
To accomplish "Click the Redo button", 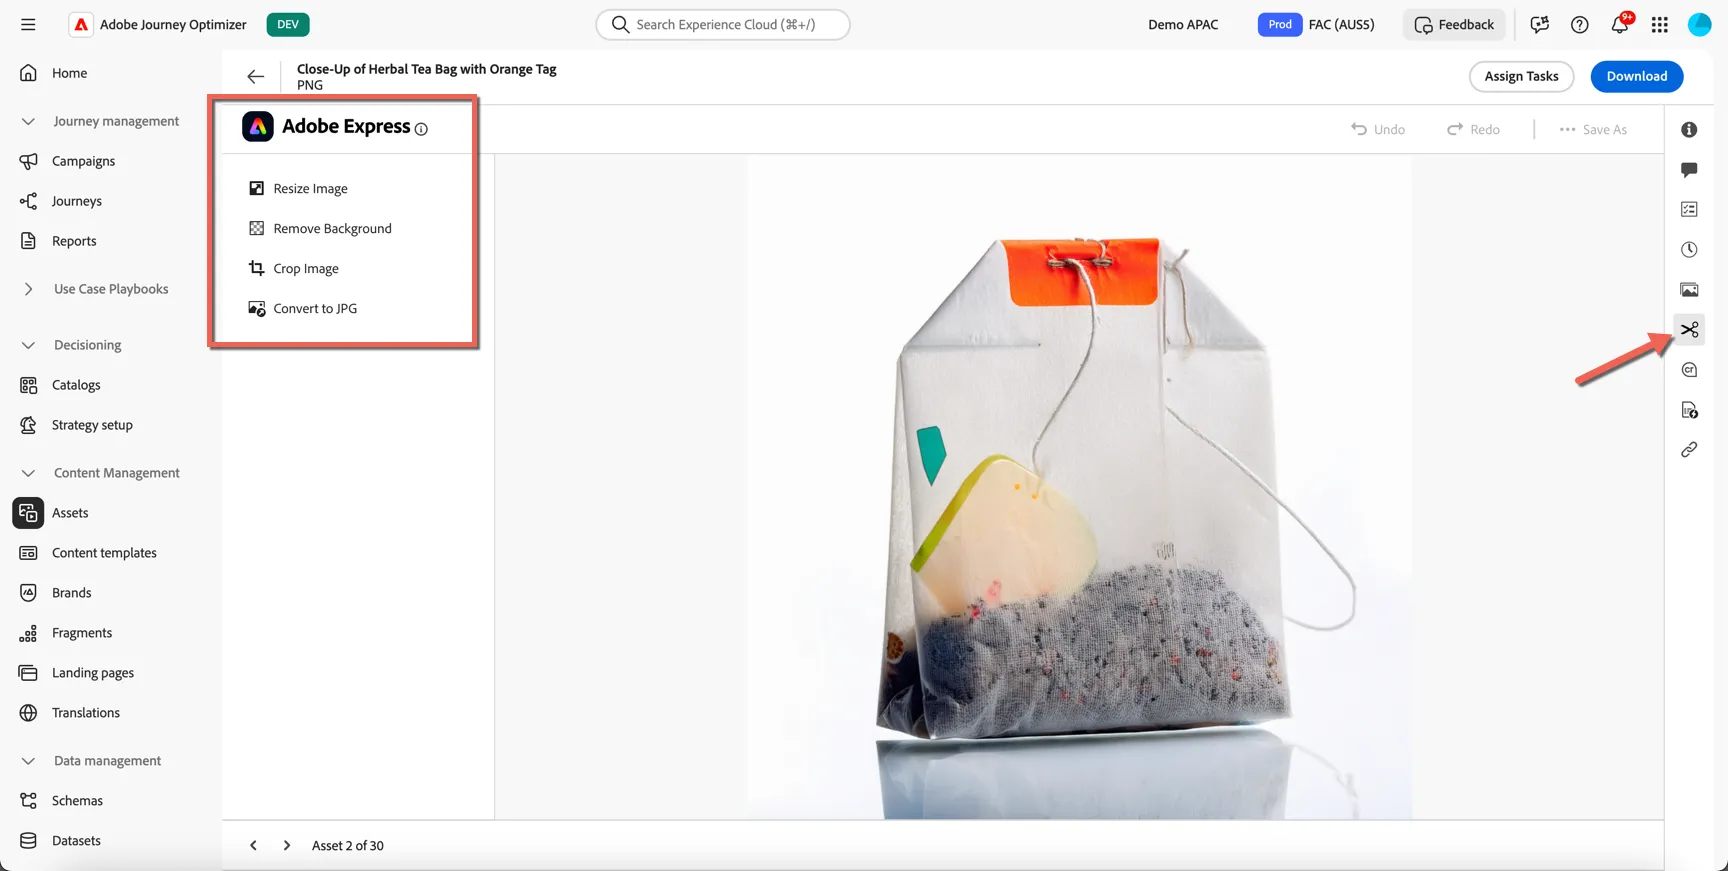I will coord(1473,130).
